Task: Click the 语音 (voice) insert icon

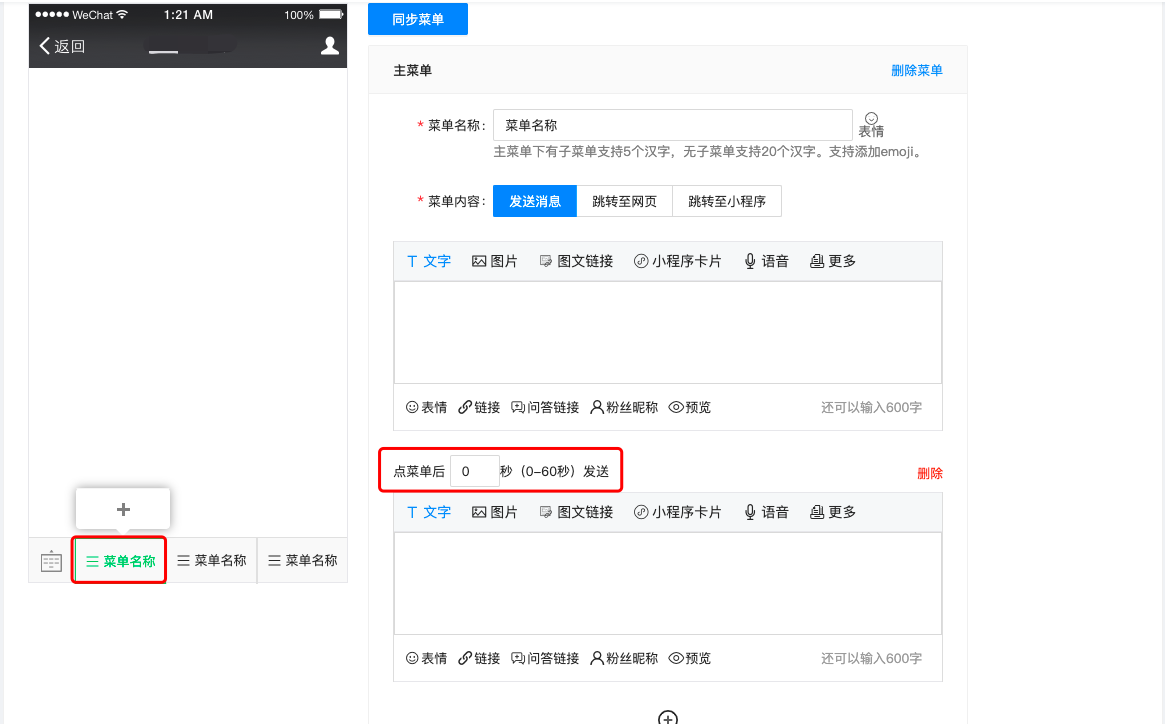Action: [765, 261]
